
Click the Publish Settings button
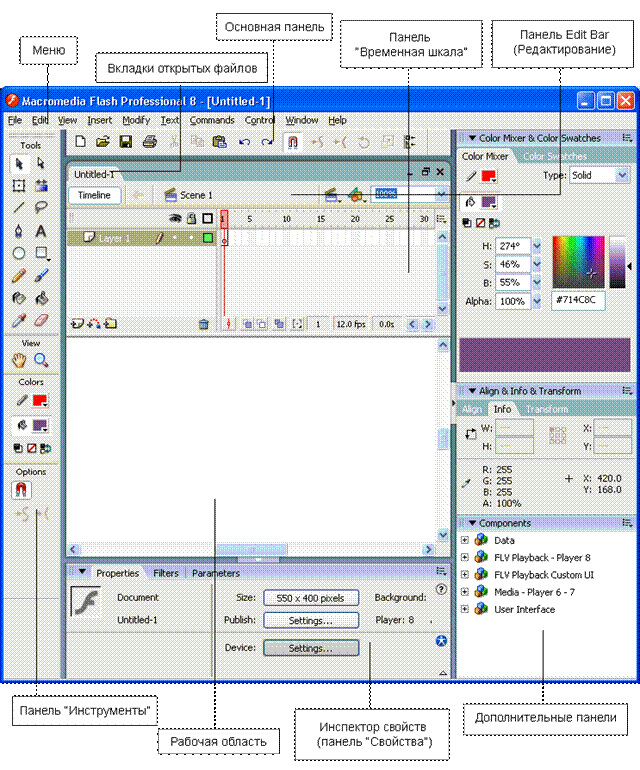tap(311, 620)
